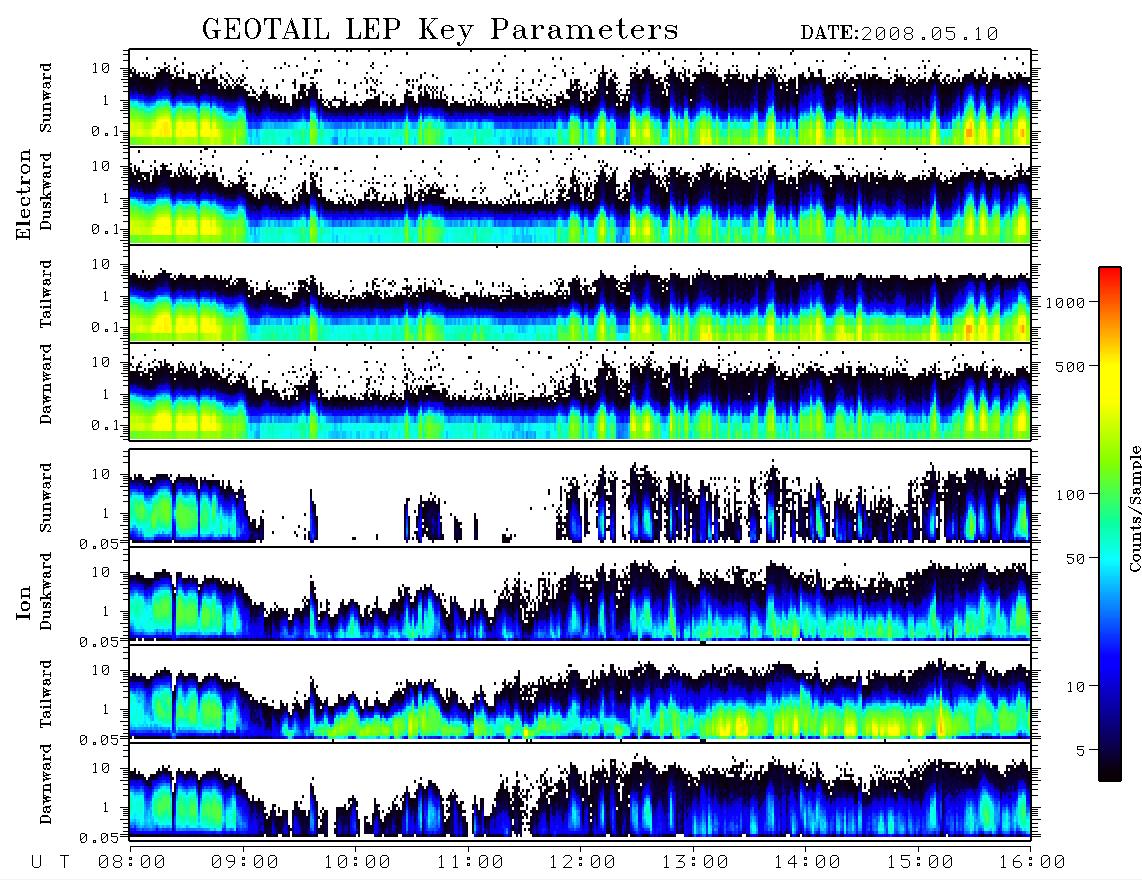Click the 15:00 time axis label

(x=920, y=862)
